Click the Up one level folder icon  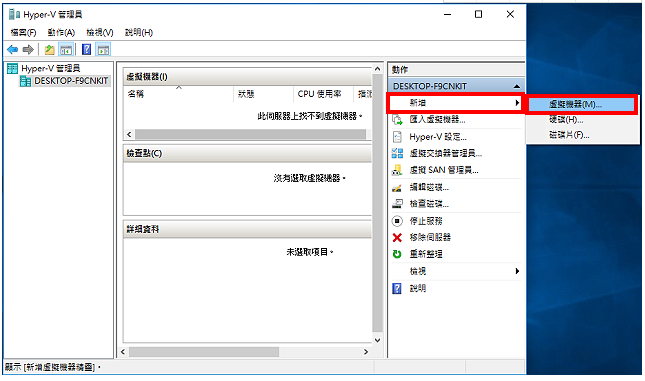[x=49, y=50]
